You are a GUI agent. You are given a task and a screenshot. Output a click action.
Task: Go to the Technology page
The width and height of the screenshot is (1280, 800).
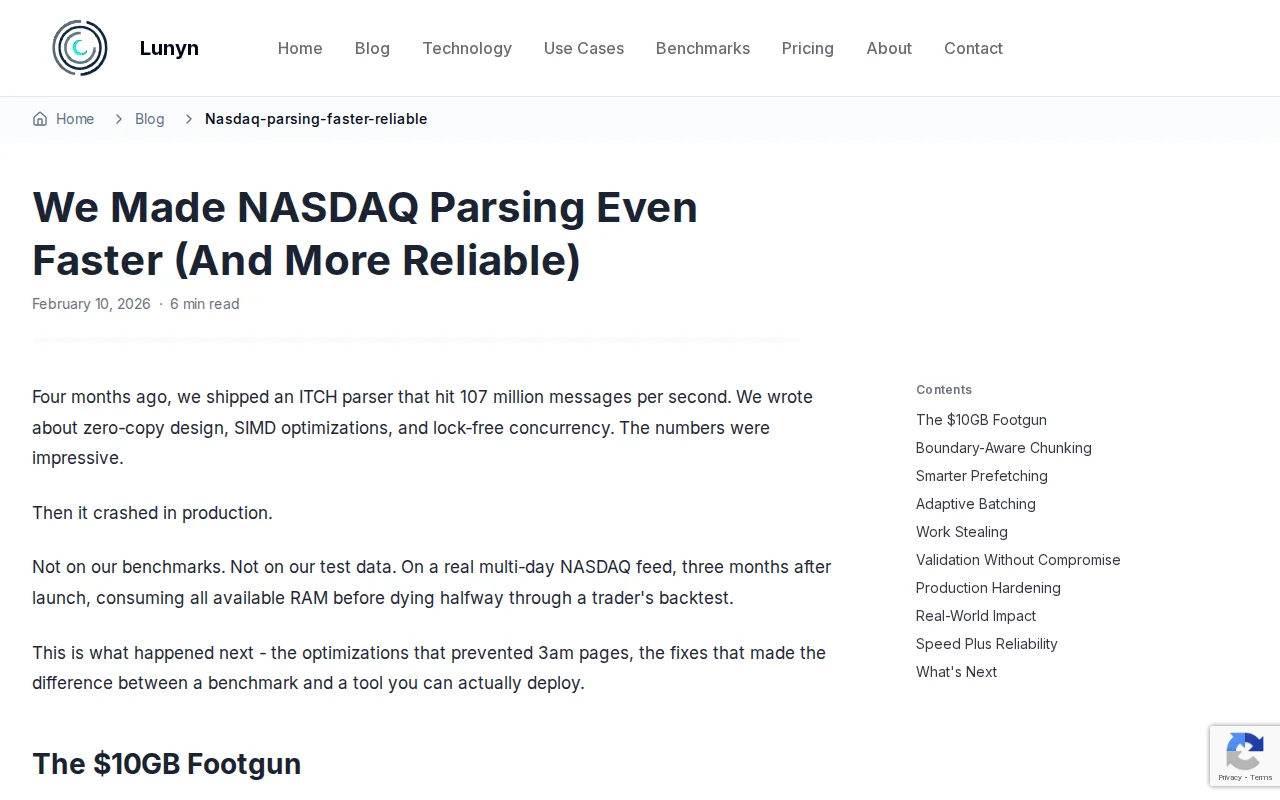[x=467, y=48]
